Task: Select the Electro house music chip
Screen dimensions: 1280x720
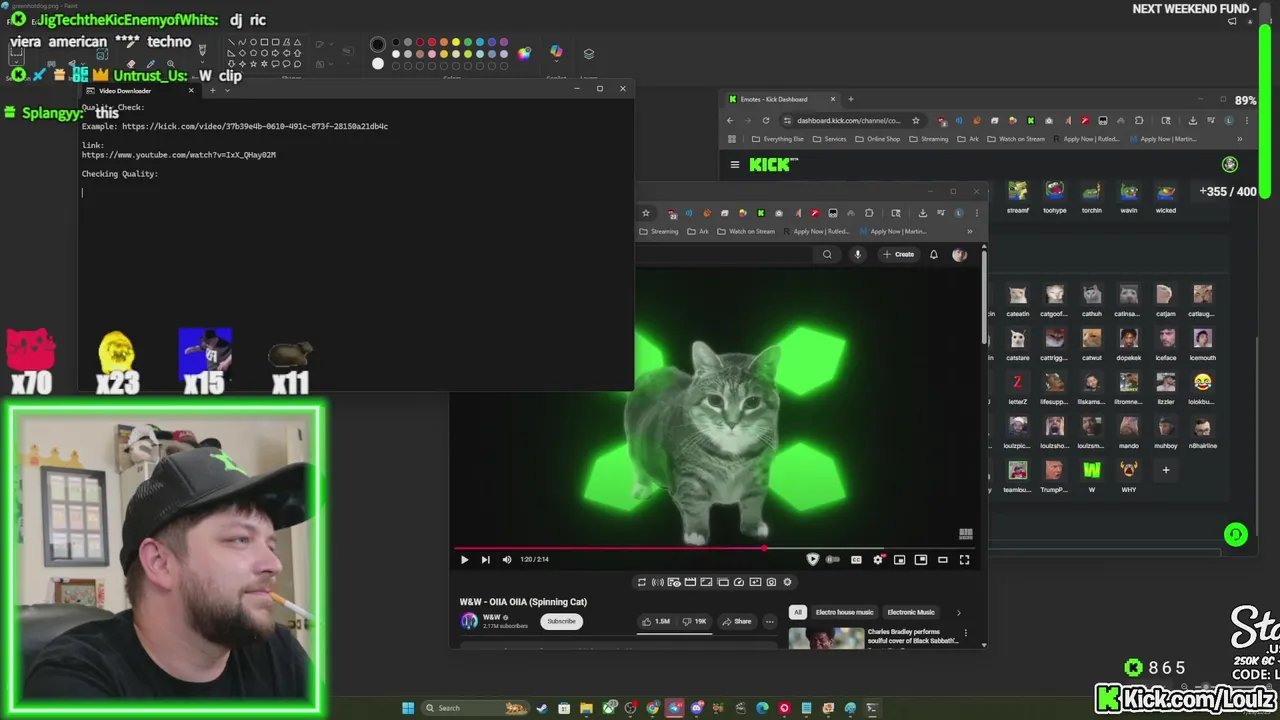Action: point(844,612)
